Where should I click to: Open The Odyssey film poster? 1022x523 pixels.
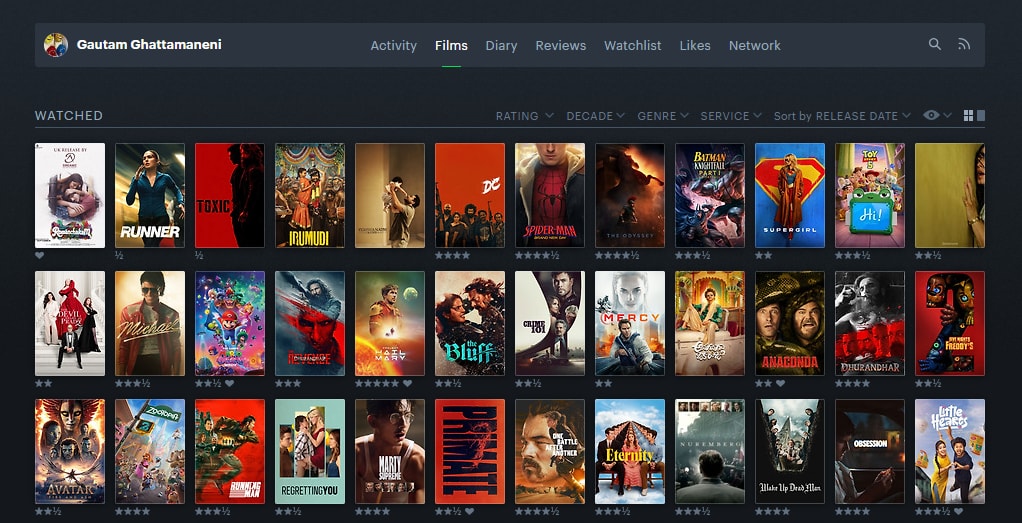(630, 196)
